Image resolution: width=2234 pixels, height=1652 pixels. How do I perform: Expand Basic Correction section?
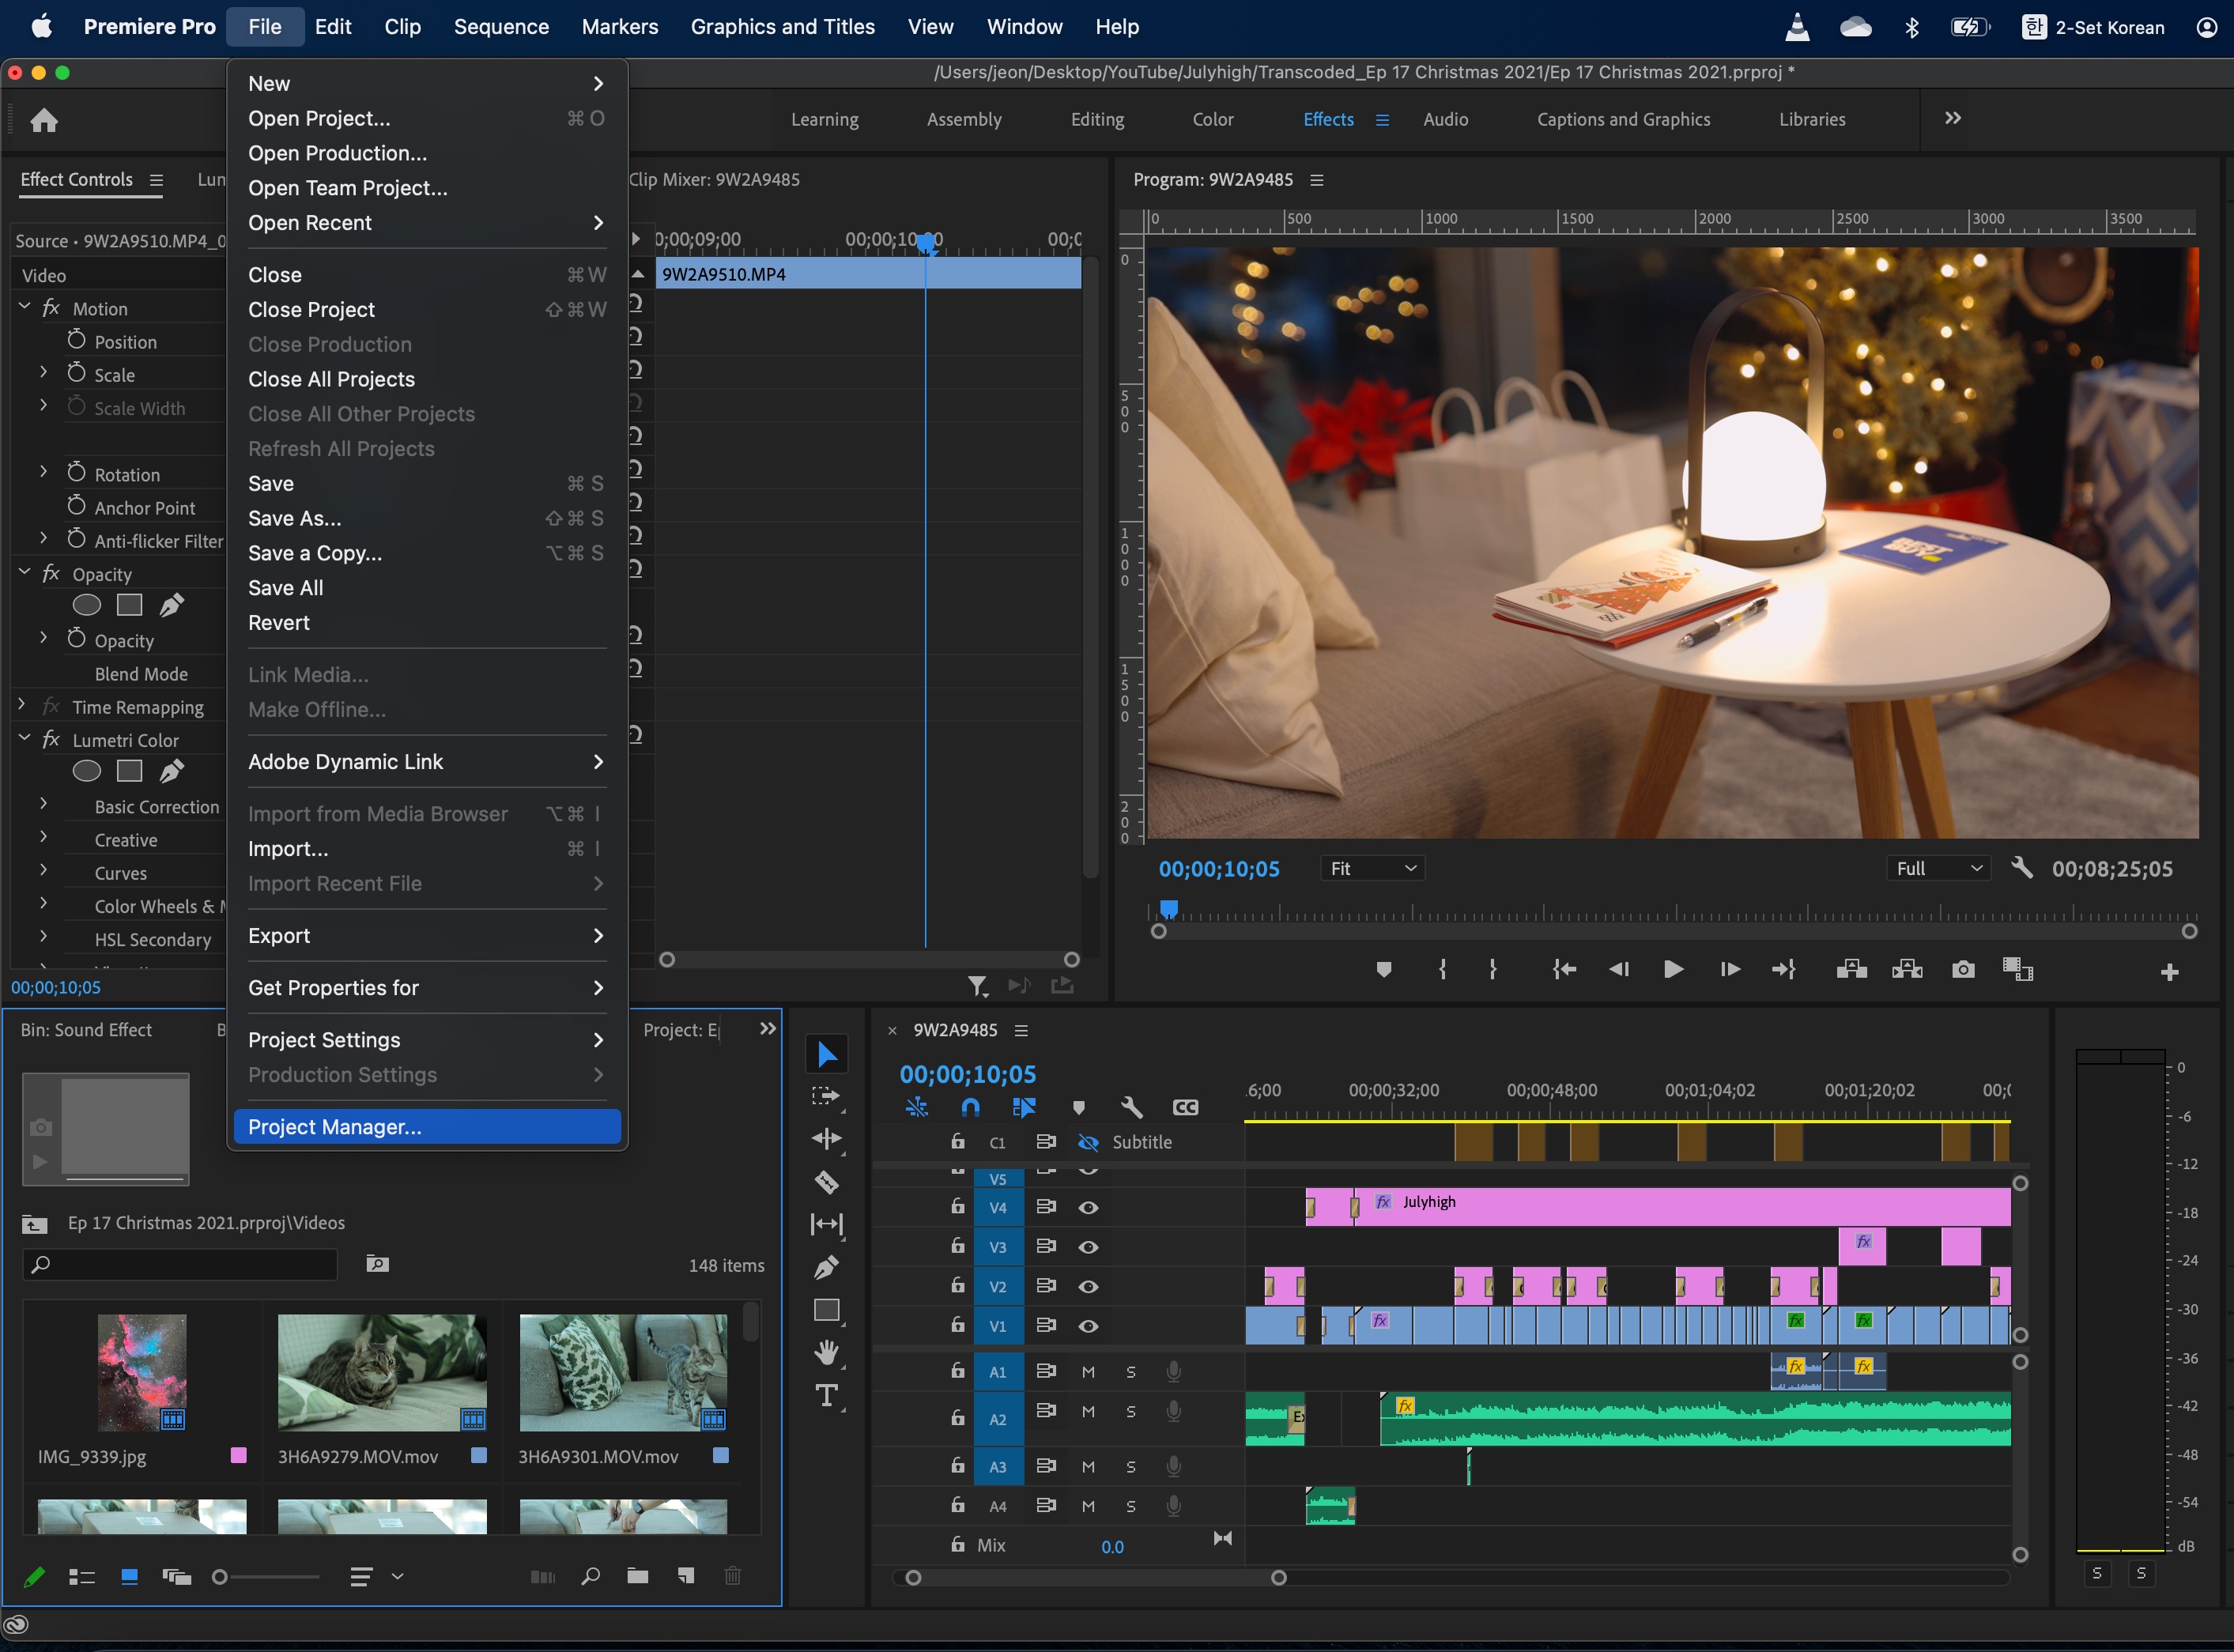point(43,804)
